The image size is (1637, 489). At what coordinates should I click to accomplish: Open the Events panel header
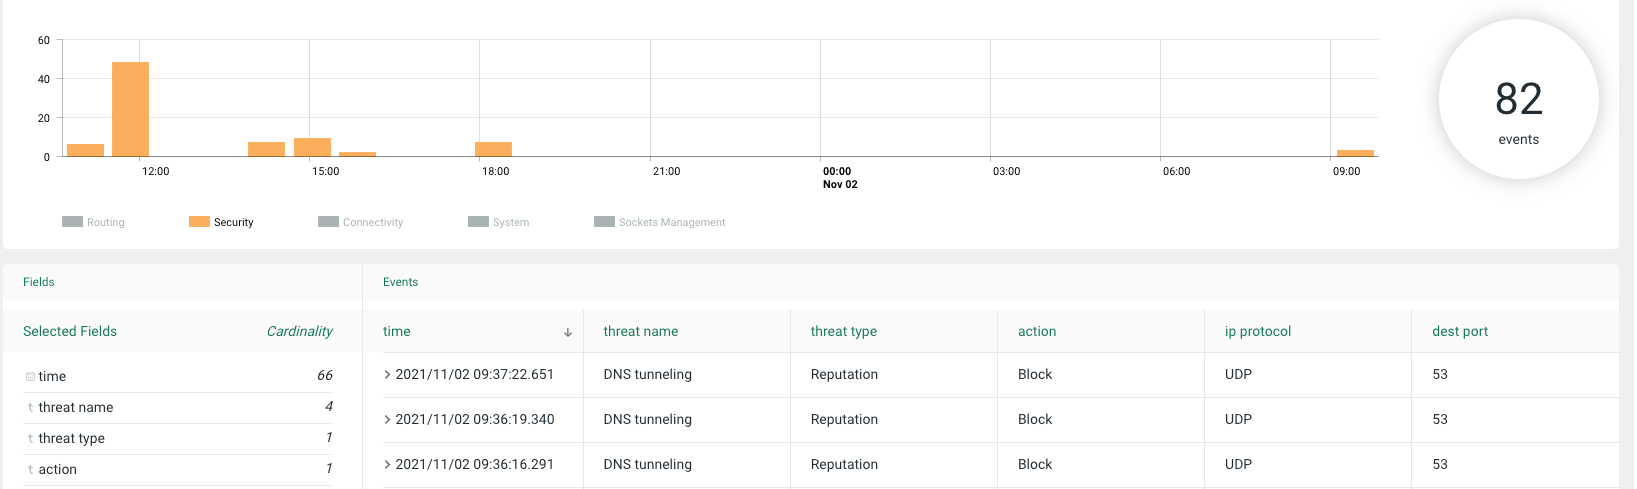[401, 282]
